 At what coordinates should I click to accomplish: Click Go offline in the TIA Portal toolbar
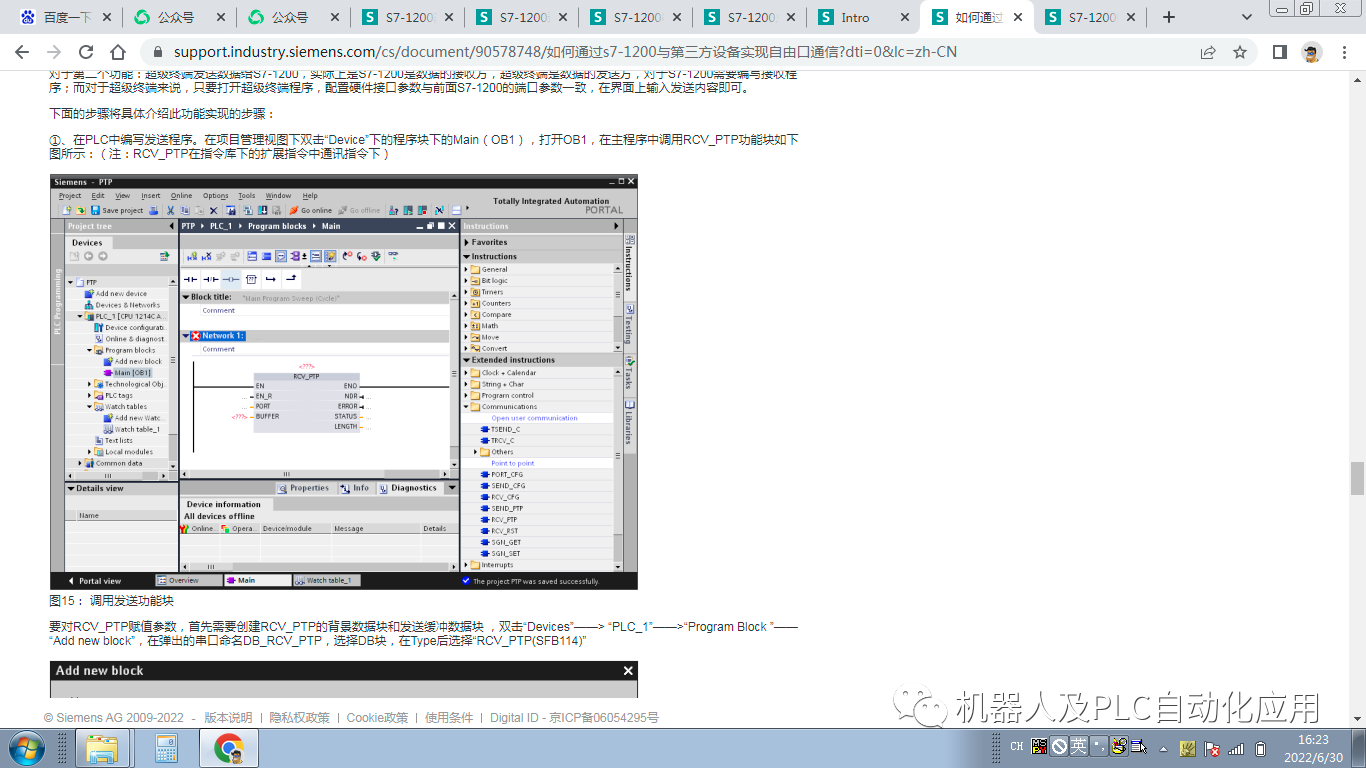pos(359,211)
